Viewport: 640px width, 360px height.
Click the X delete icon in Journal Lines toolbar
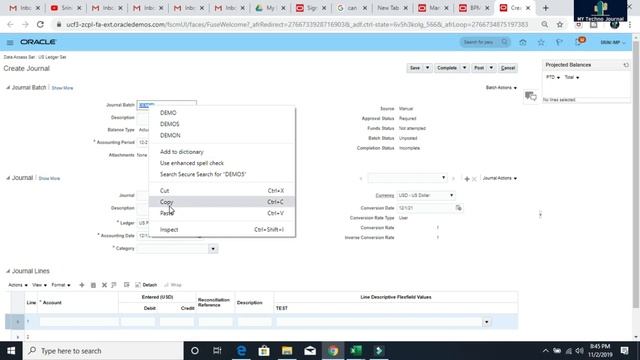point(104,285)
